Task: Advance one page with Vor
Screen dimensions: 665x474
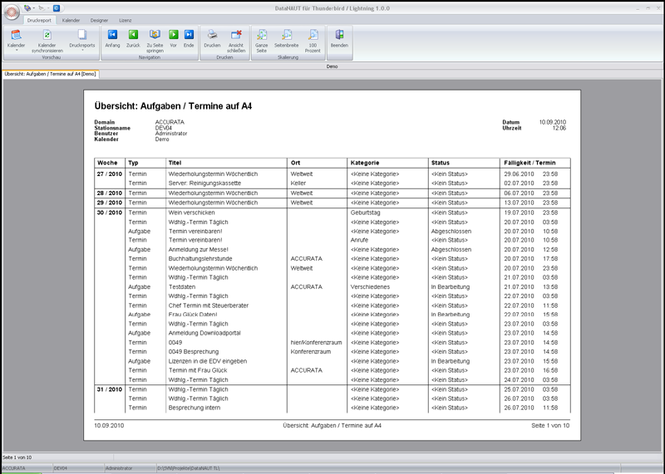Action: coord(173,39)
